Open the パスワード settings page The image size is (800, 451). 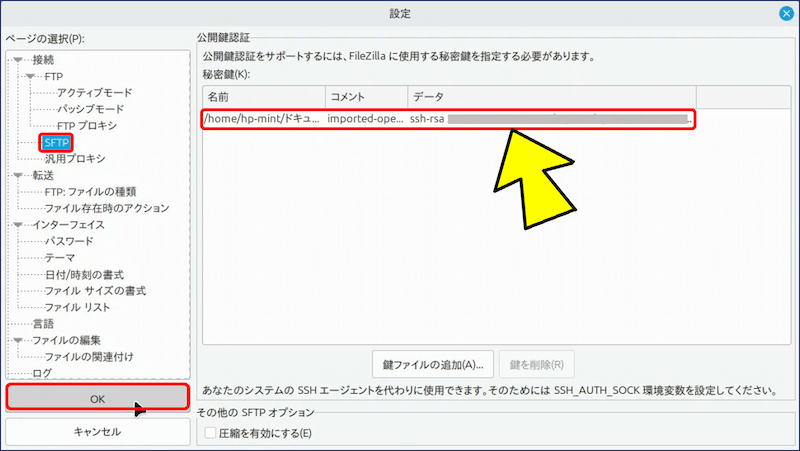[69, 241]
